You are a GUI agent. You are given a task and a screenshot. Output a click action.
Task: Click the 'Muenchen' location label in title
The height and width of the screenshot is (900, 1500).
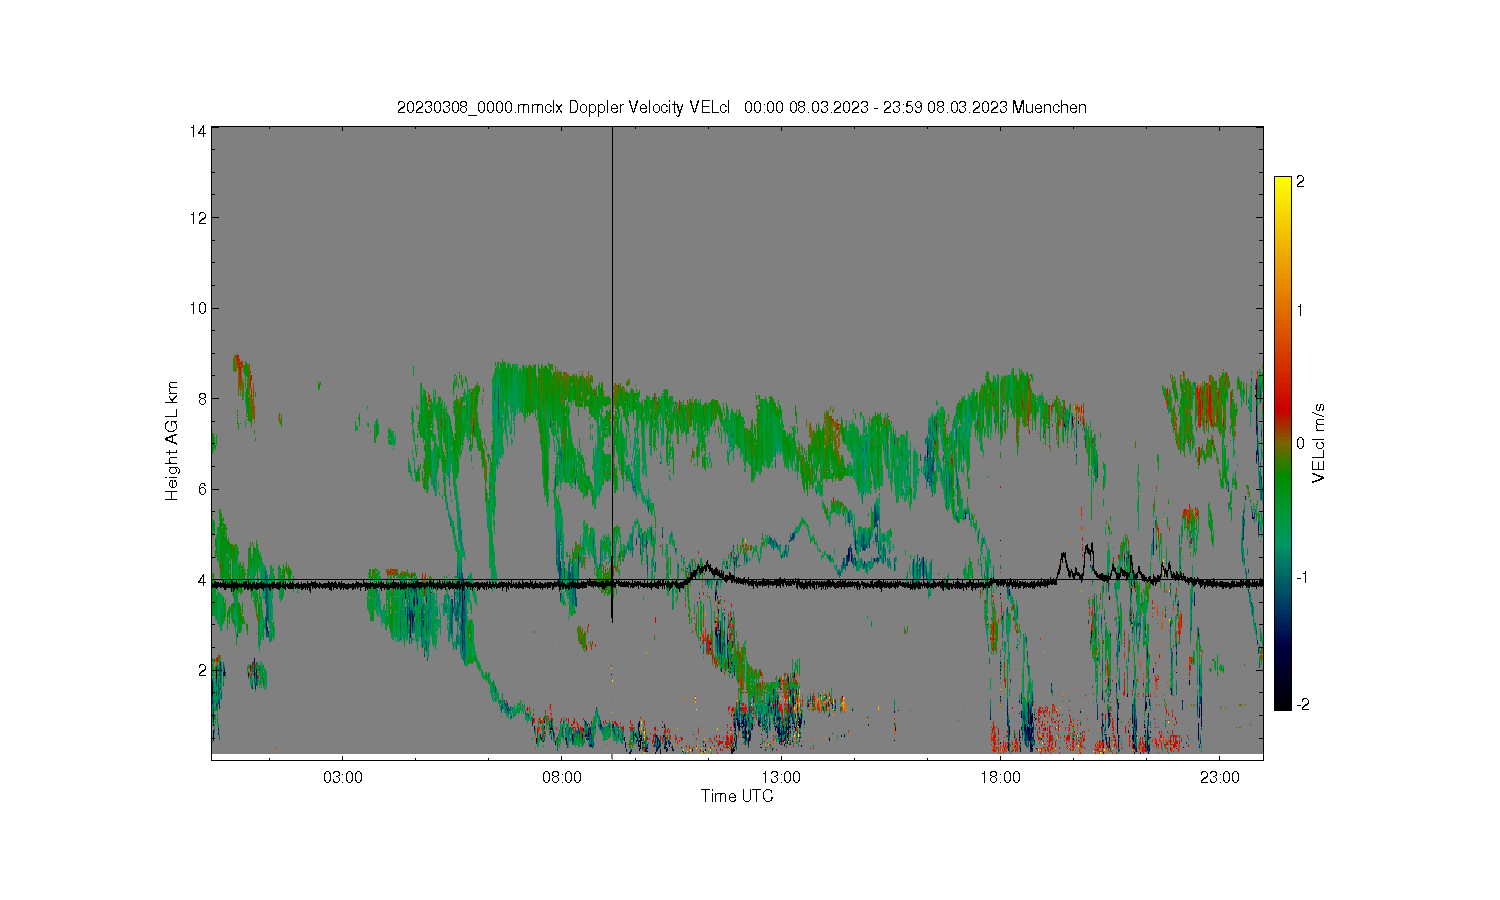coord(1049,107)
